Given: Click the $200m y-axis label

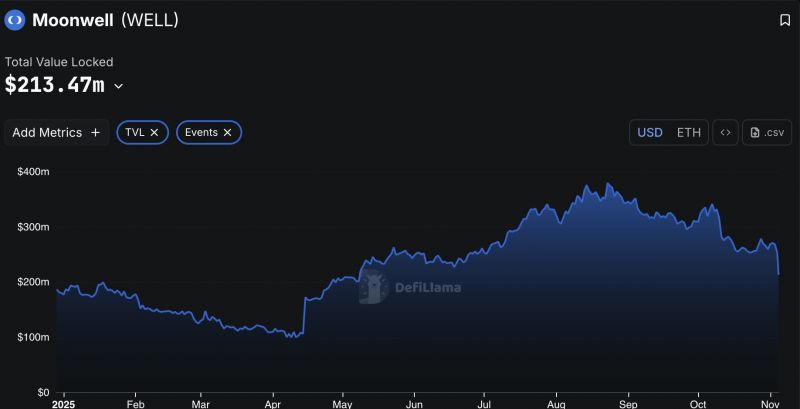Looking at the screenshot, I should (33, 282).
